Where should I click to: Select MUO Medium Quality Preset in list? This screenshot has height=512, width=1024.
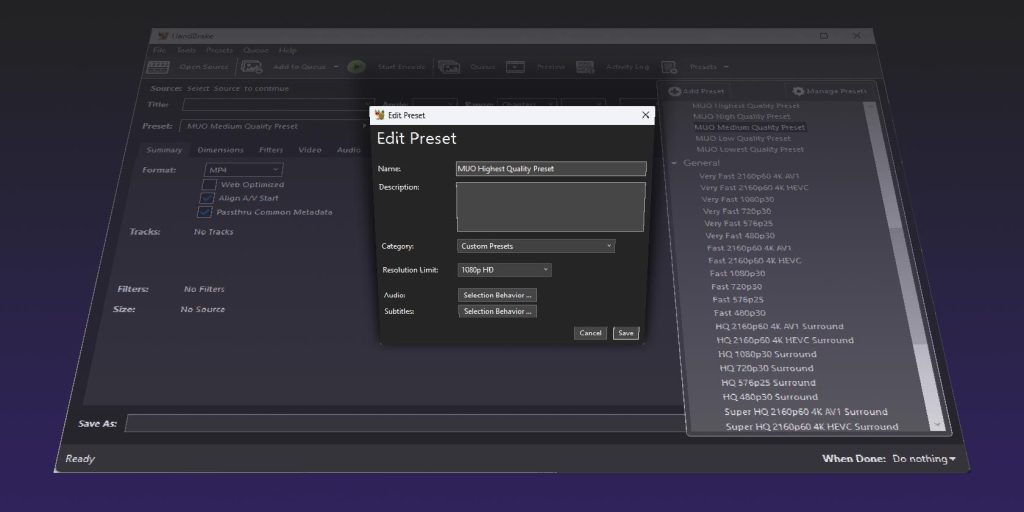750,127
